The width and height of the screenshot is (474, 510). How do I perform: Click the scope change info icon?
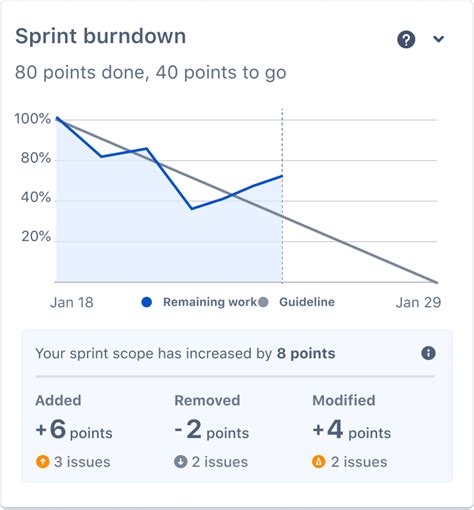(428, 353)
